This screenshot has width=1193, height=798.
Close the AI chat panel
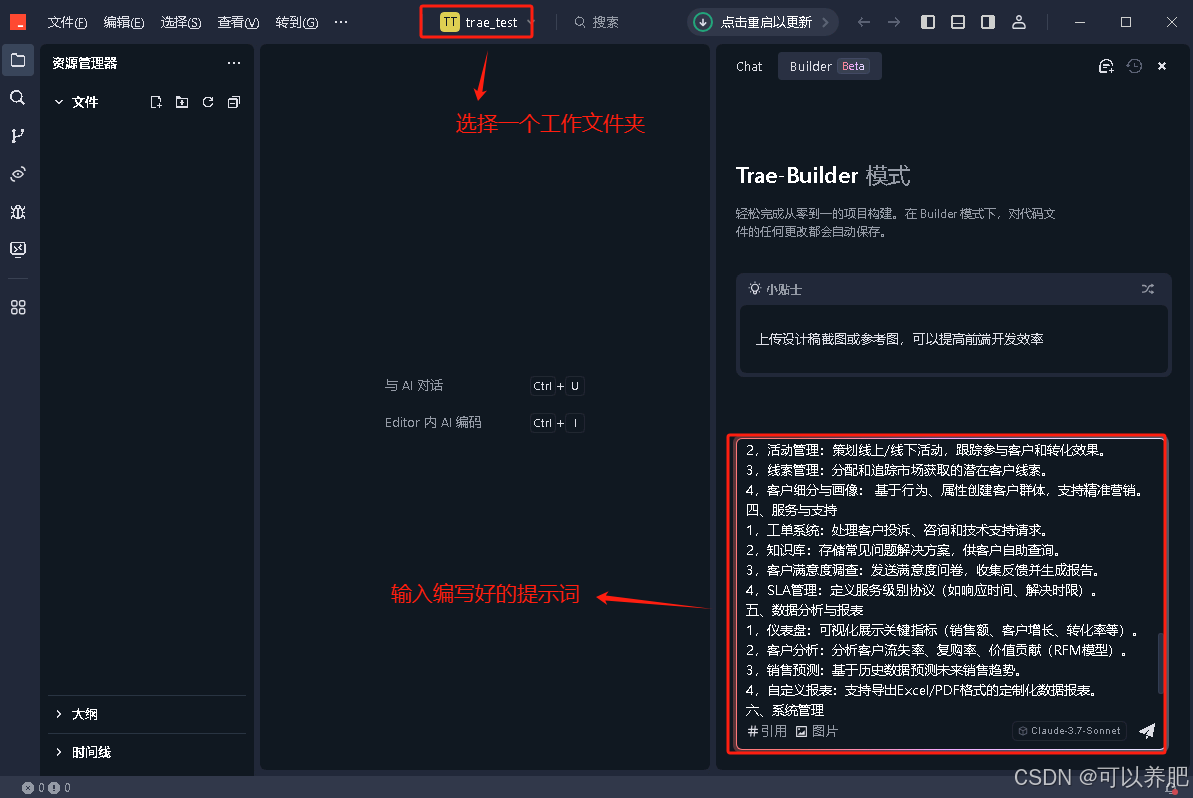[1162, 66]
